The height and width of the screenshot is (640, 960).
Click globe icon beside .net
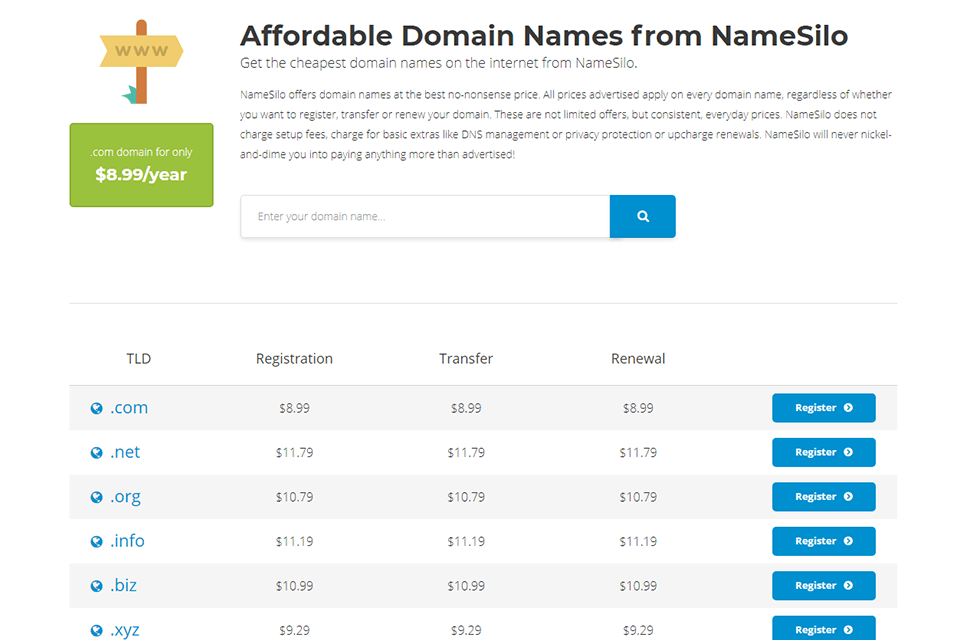[x=97, y=453]
